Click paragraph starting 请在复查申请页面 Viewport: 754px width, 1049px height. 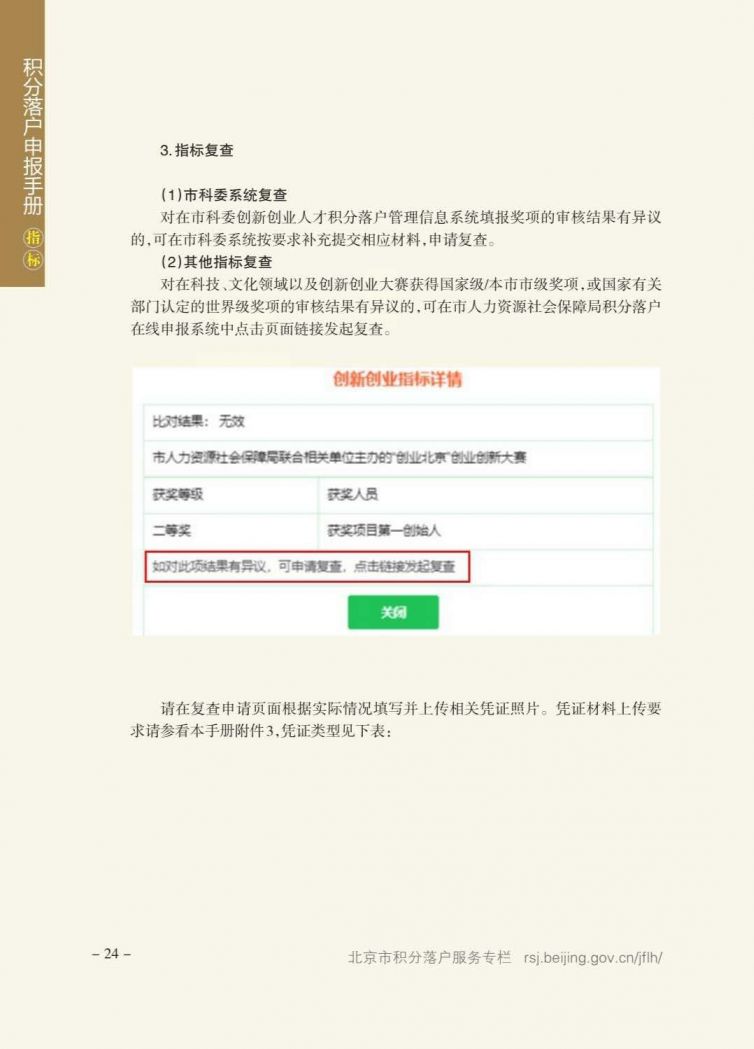(x=396, y=719)
